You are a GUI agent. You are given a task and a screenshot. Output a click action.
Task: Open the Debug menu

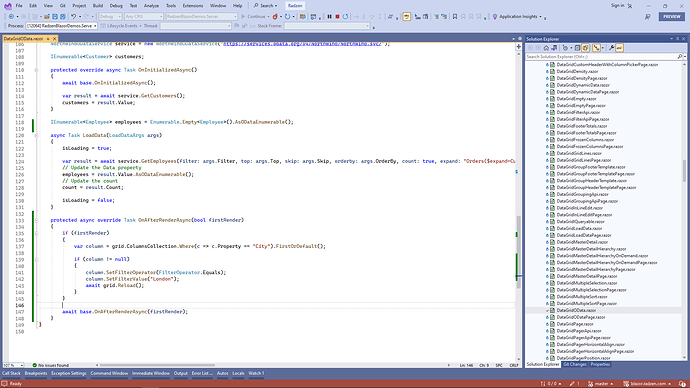[116, 6]
